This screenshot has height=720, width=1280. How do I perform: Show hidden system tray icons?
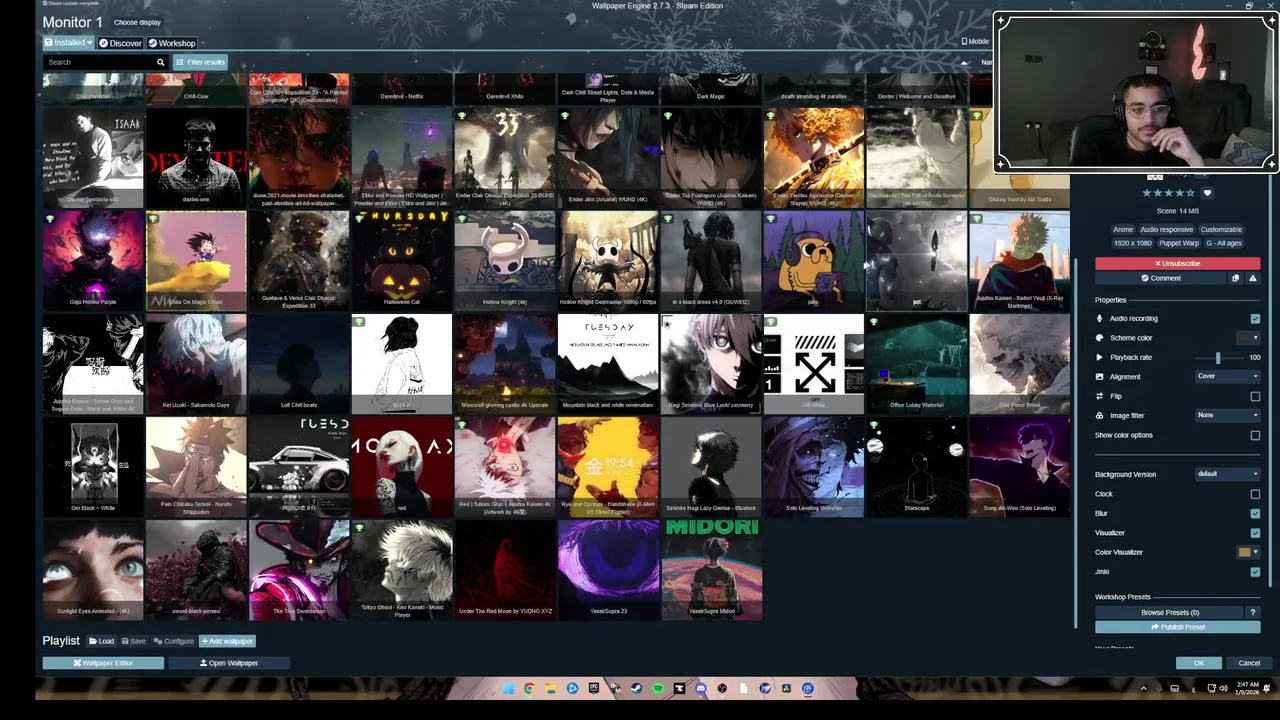[1143, 688]
